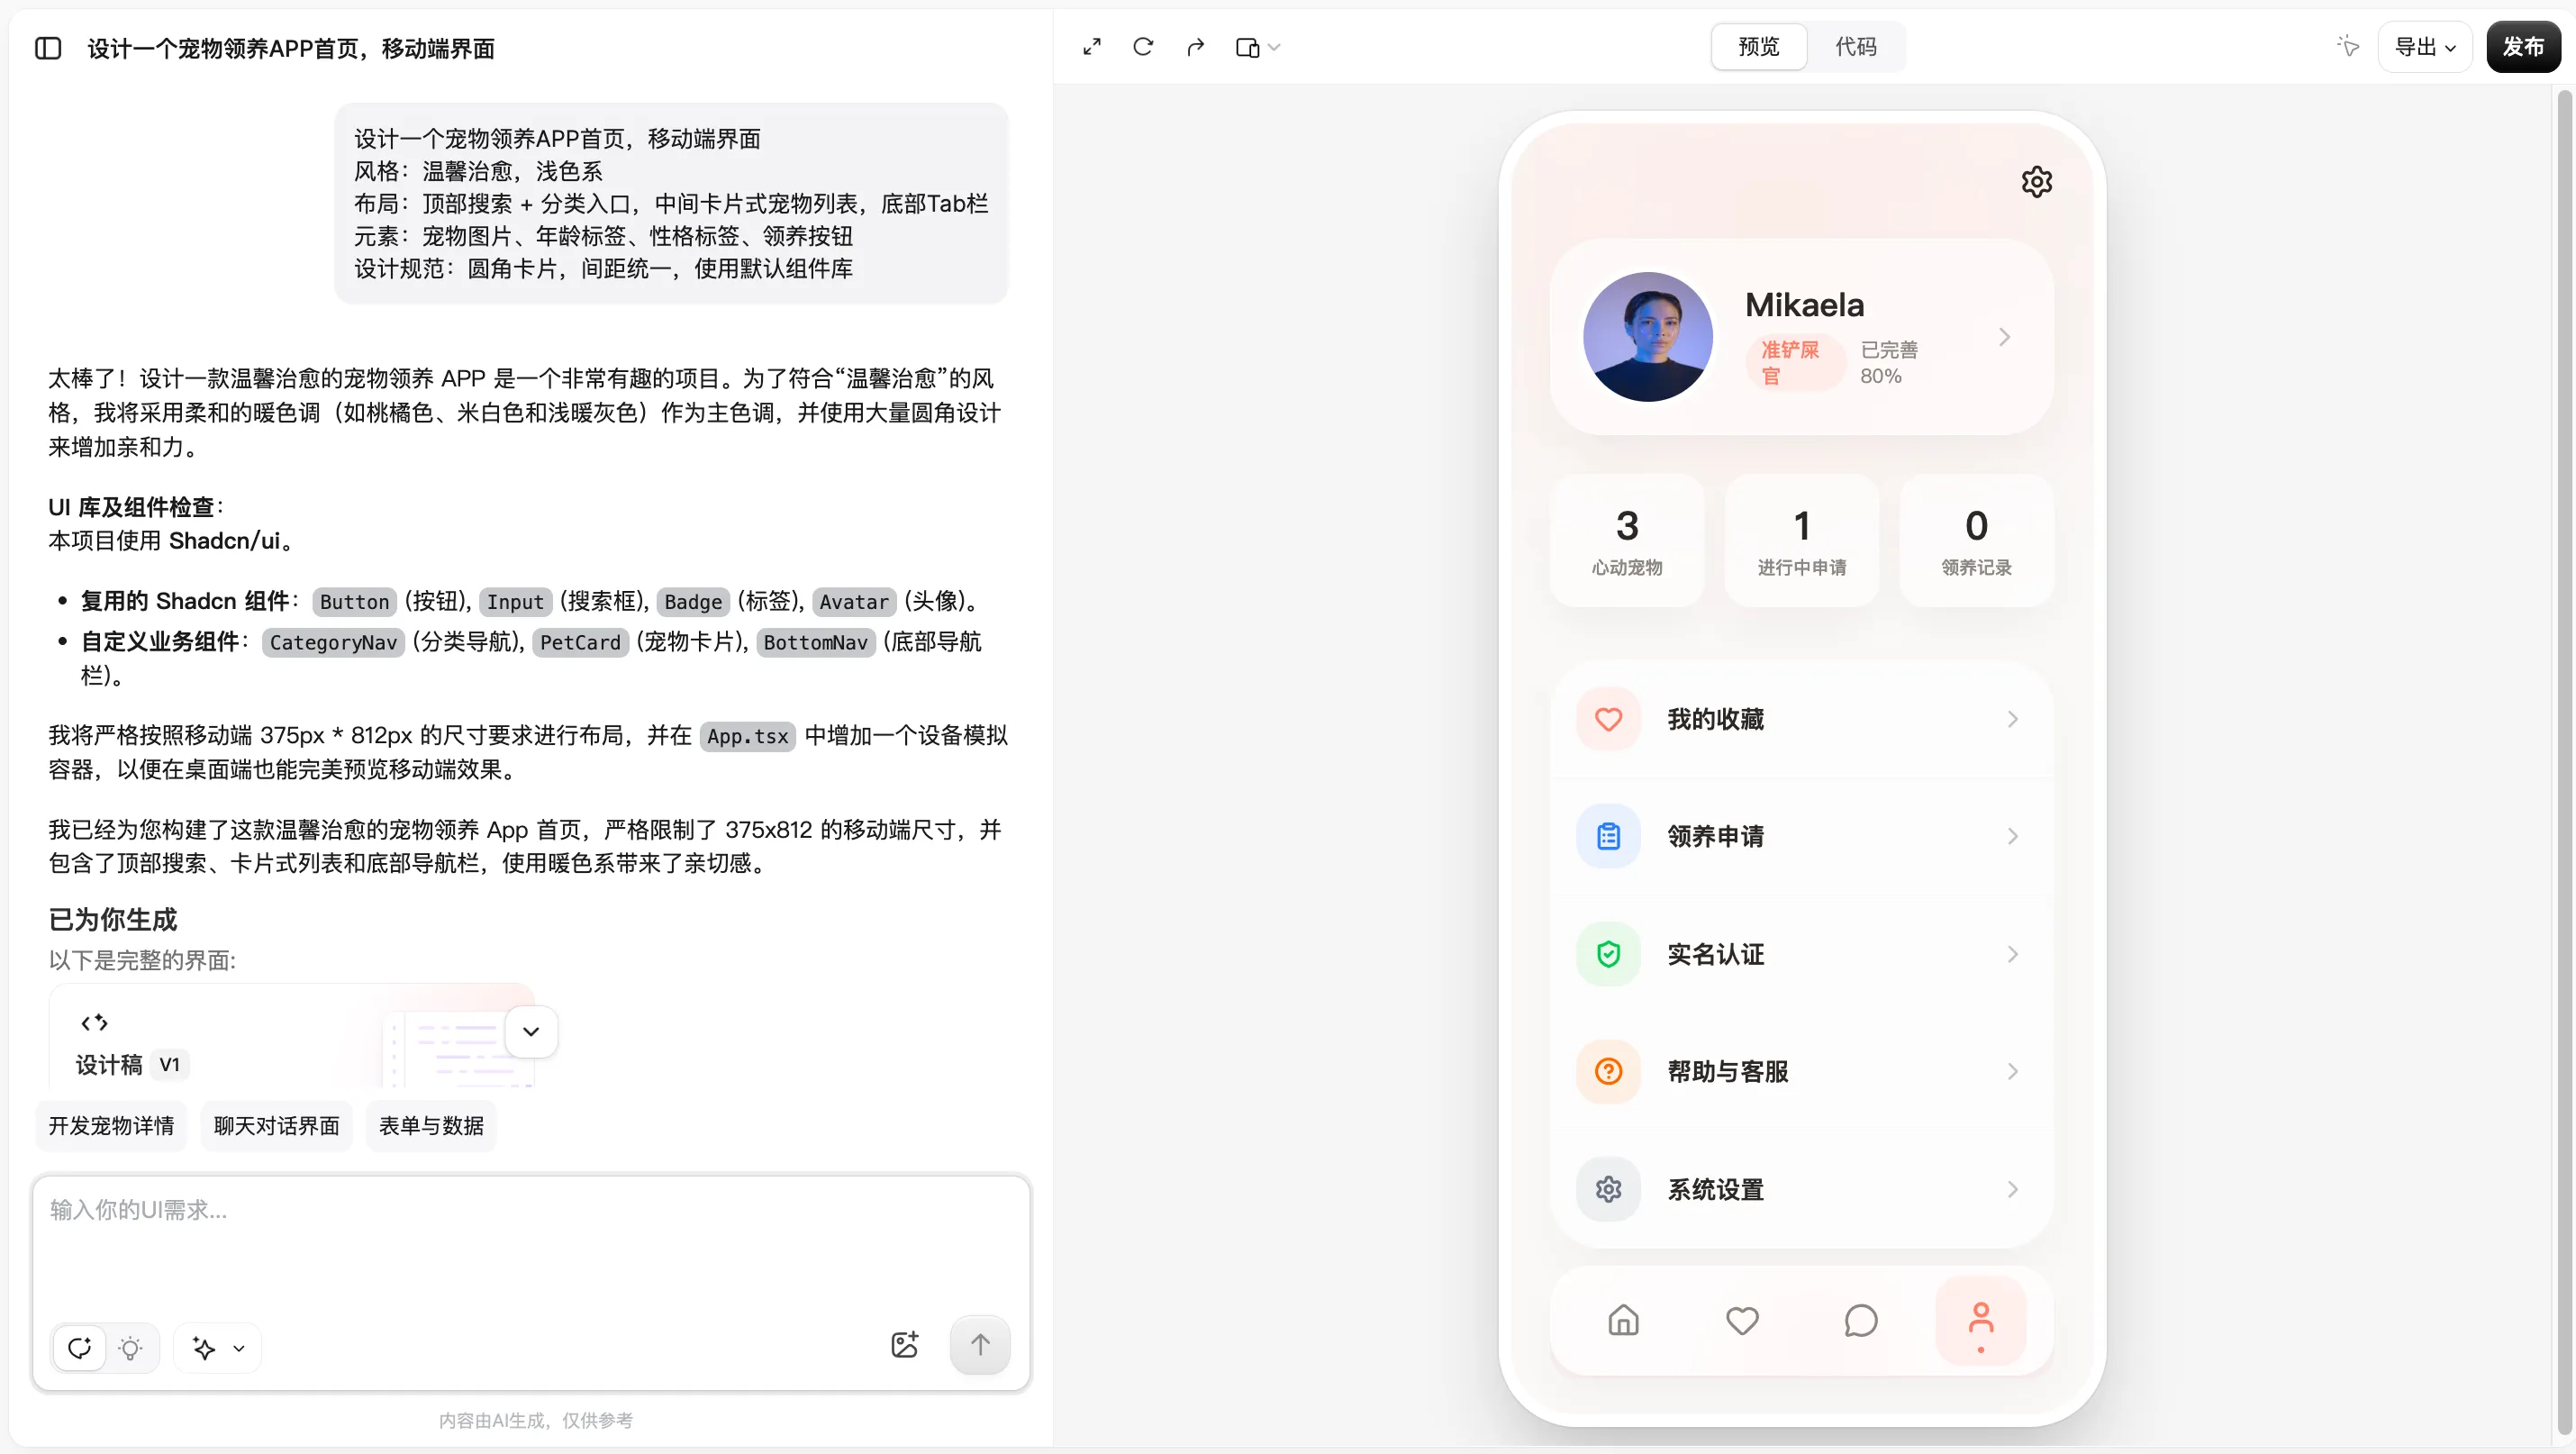Refresh the preview with the reload icon
2576x1454 pixels.
[1144, 46]
